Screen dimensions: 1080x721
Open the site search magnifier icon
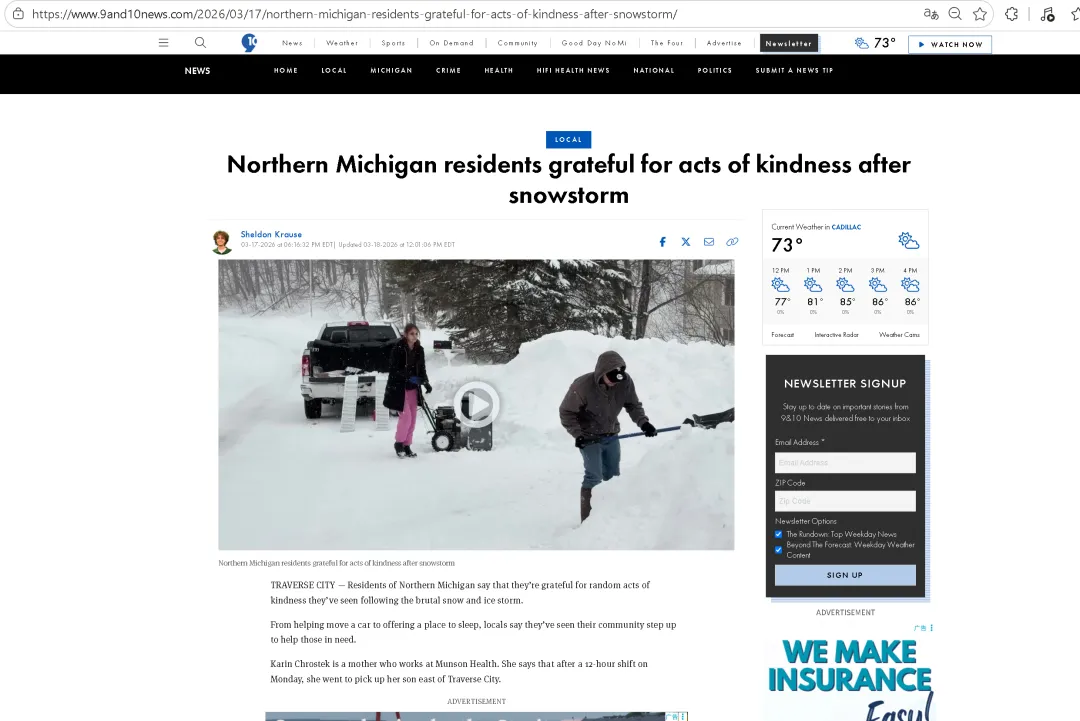coord(200,43)
